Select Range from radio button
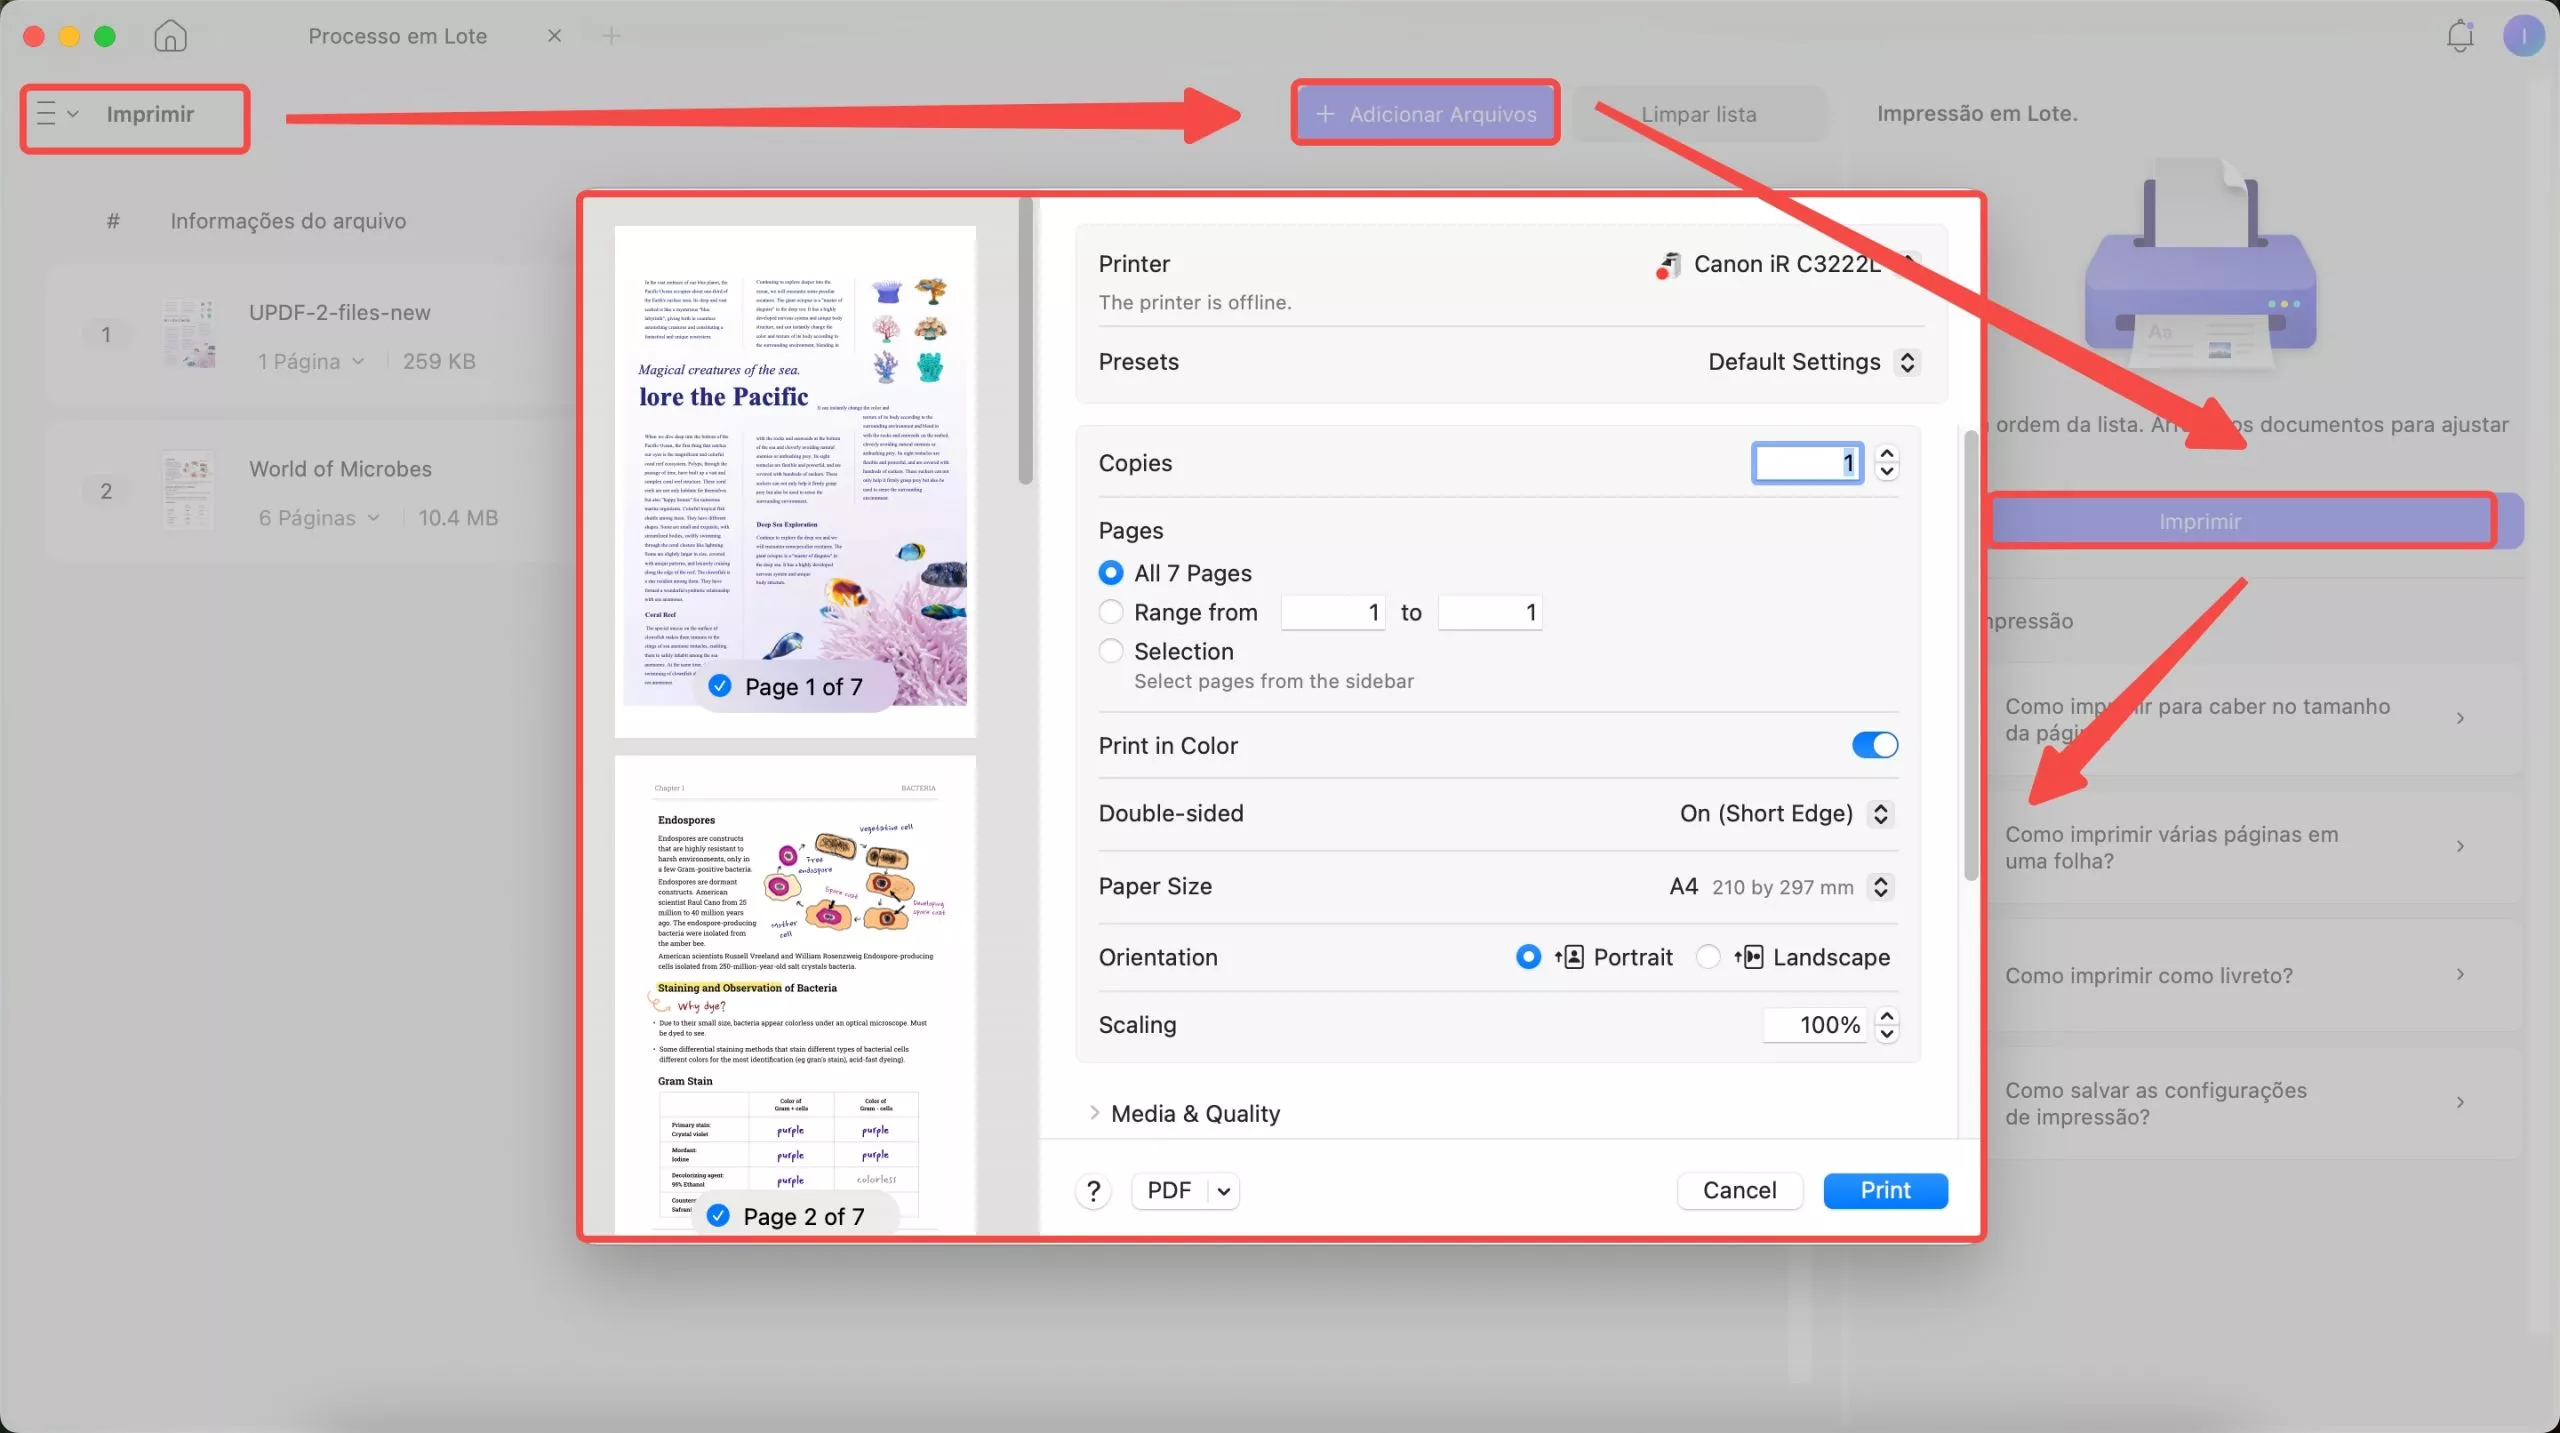This screenshot has height=1433, width=2560. 1110,612
